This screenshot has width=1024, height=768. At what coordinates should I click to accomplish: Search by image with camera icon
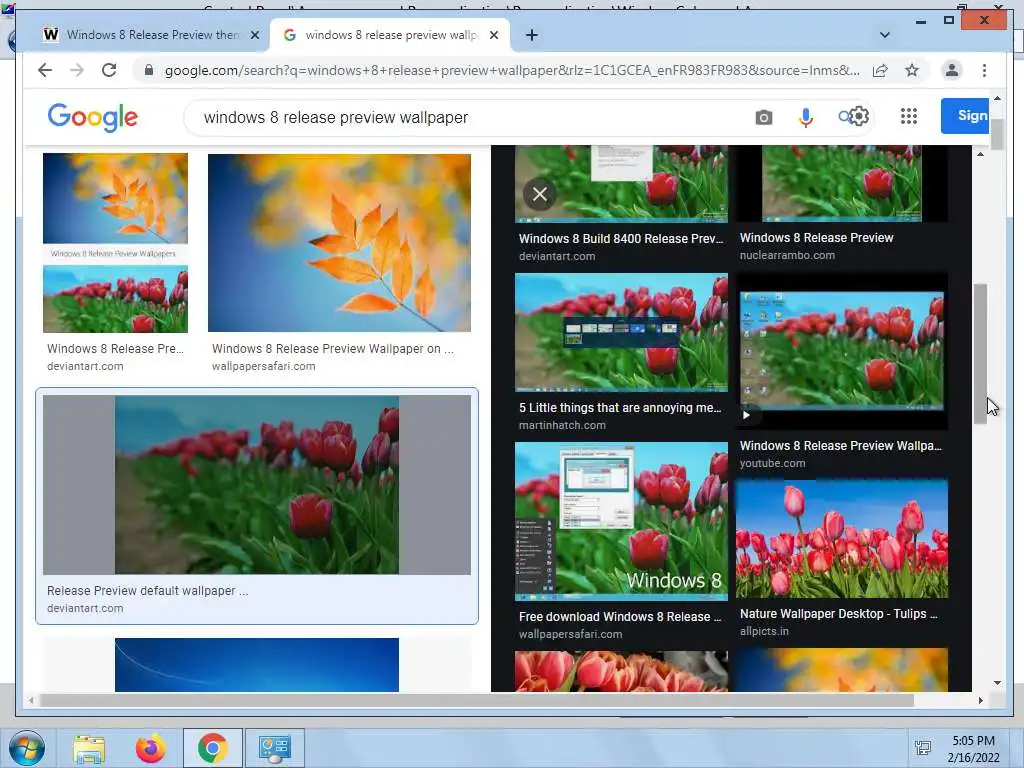[763, 118]
